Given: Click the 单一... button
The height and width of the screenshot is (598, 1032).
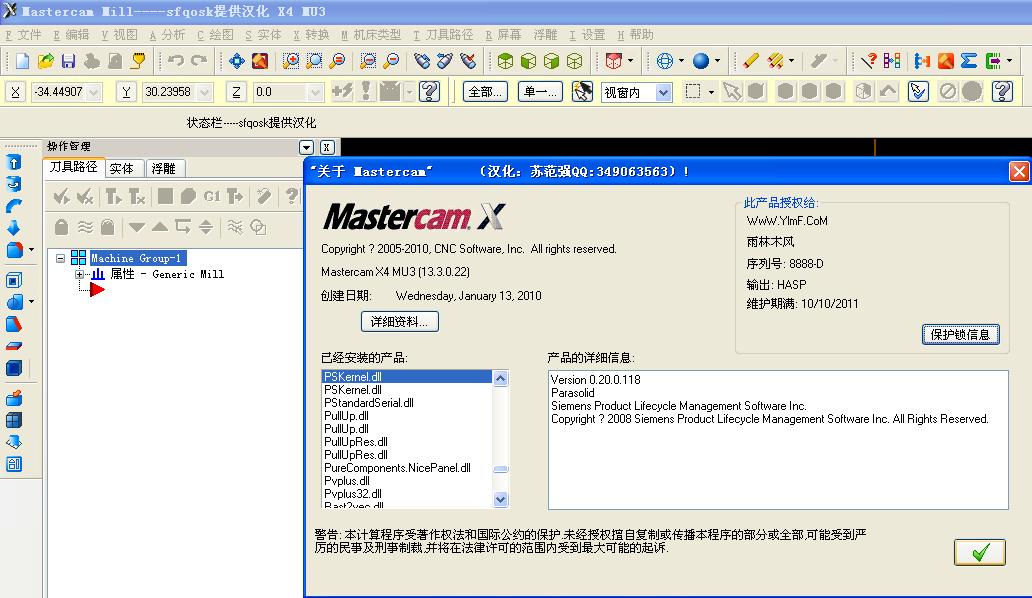Looking at the screenshot, I should point(540,92).
